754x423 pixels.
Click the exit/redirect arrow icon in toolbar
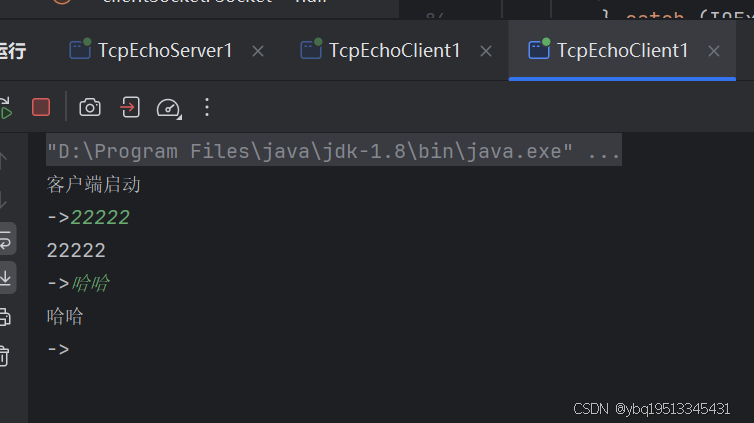click(x=130, y=107)
